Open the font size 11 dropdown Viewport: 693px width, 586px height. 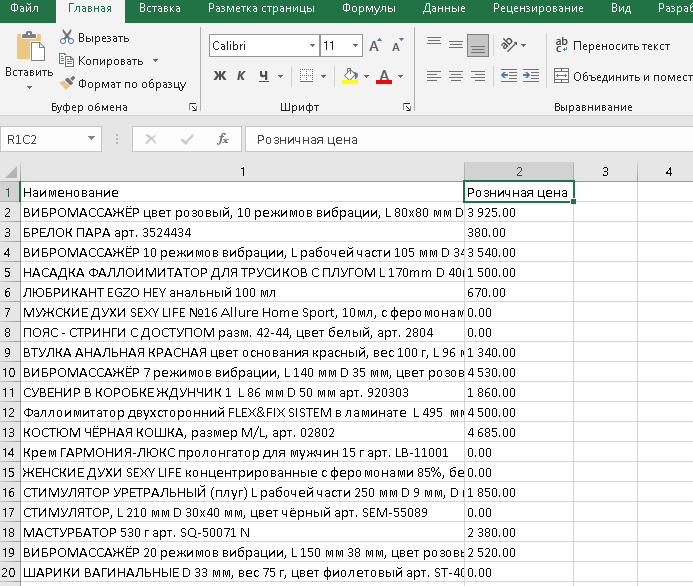point(355,46)
